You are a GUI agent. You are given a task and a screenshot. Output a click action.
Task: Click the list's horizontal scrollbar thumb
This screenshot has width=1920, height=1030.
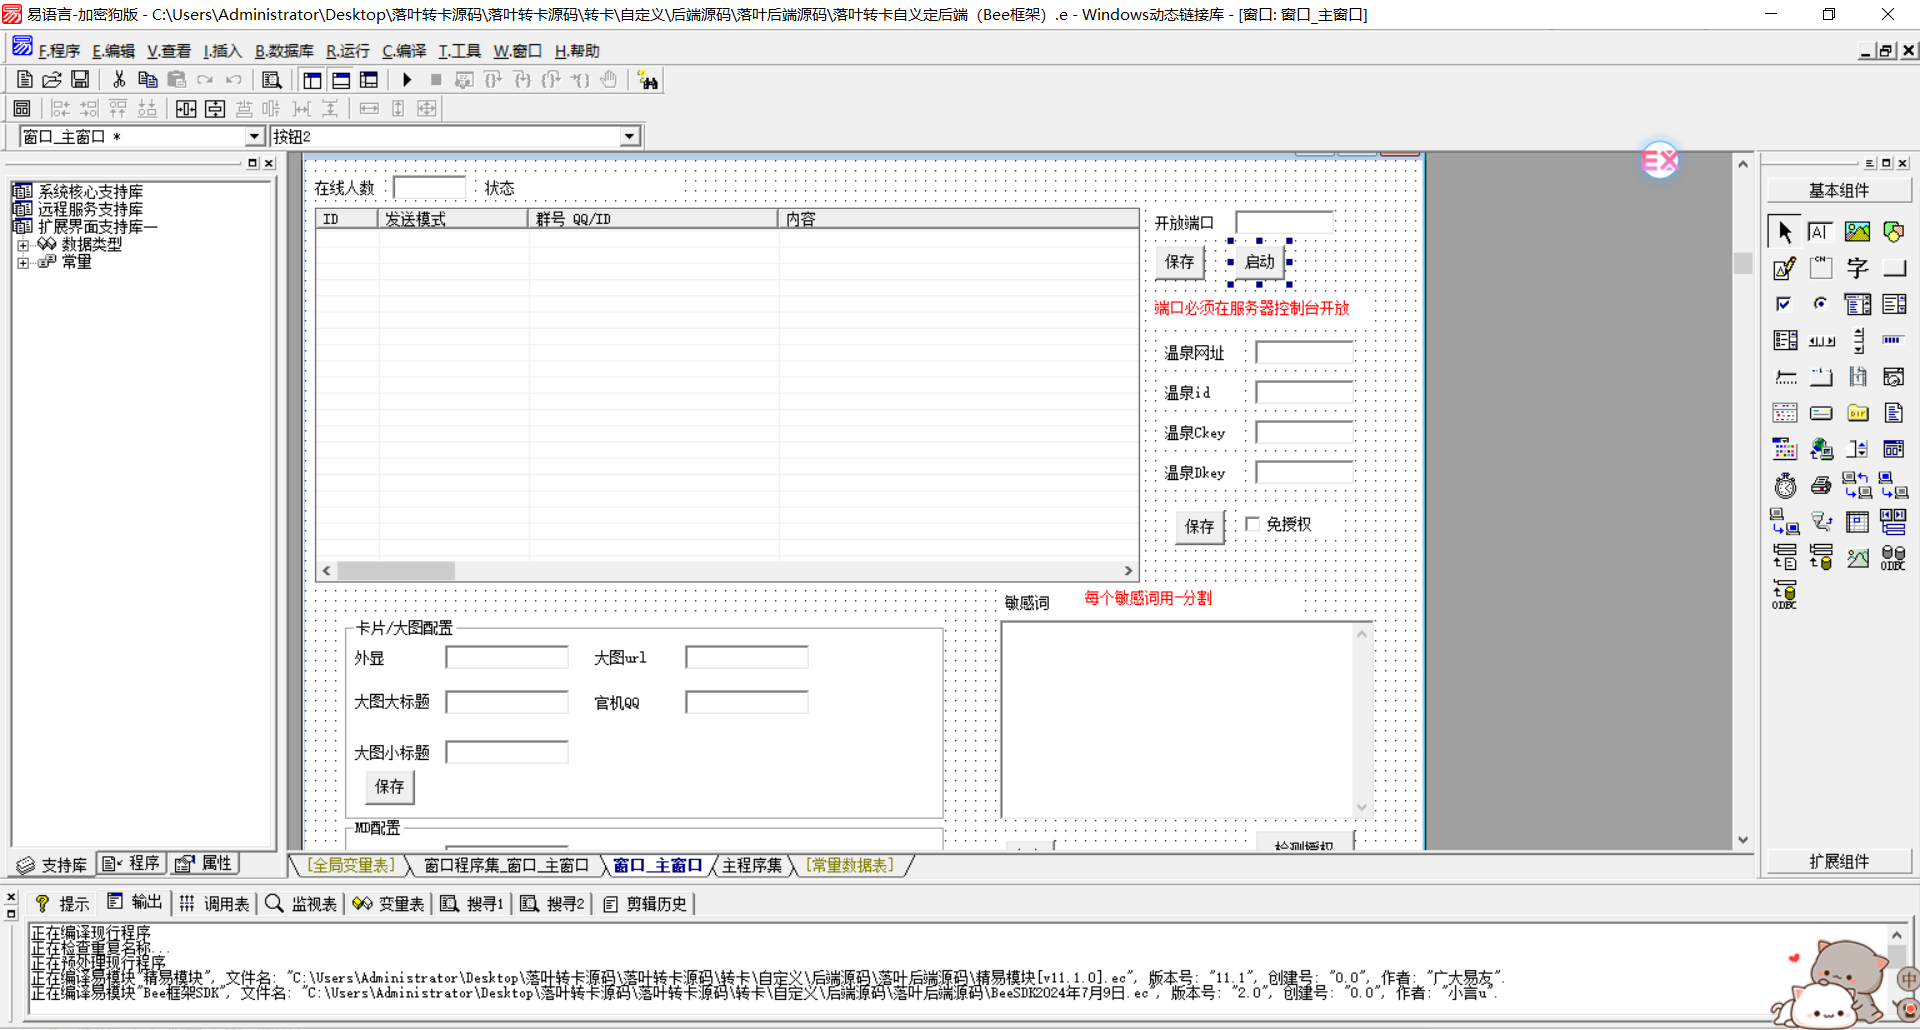(x=396, y=571)
